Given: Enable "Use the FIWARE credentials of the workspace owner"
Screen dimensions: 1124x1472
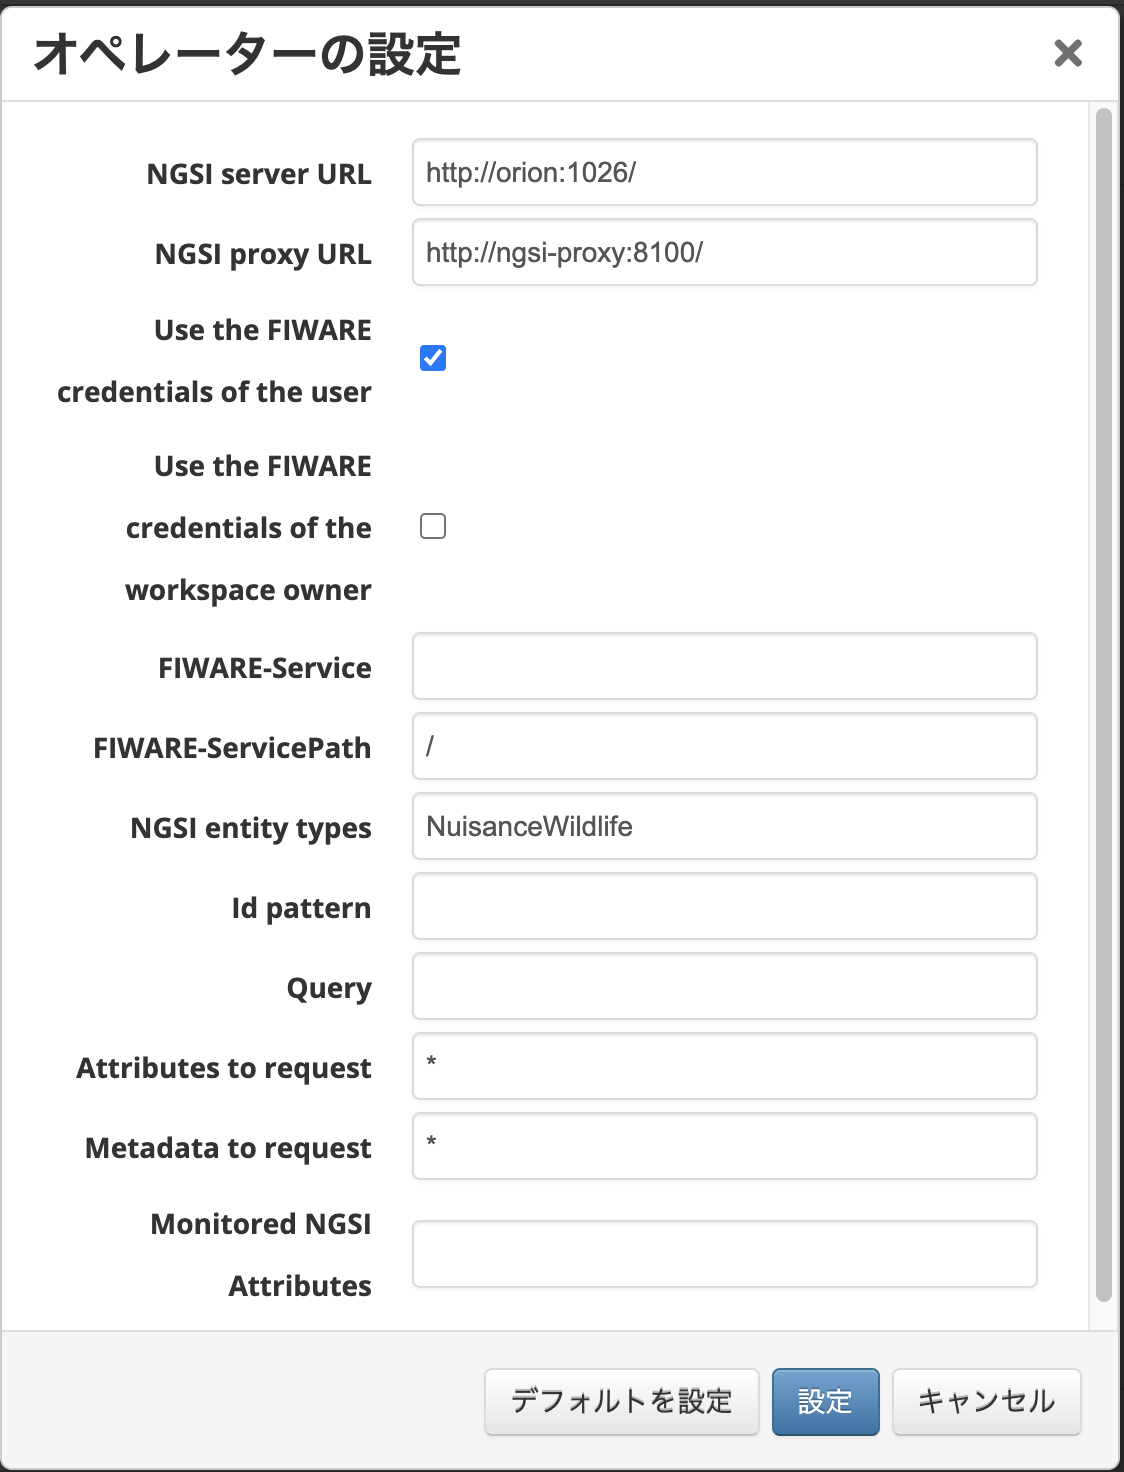Looking at the screenshot, I should [432, 526].
